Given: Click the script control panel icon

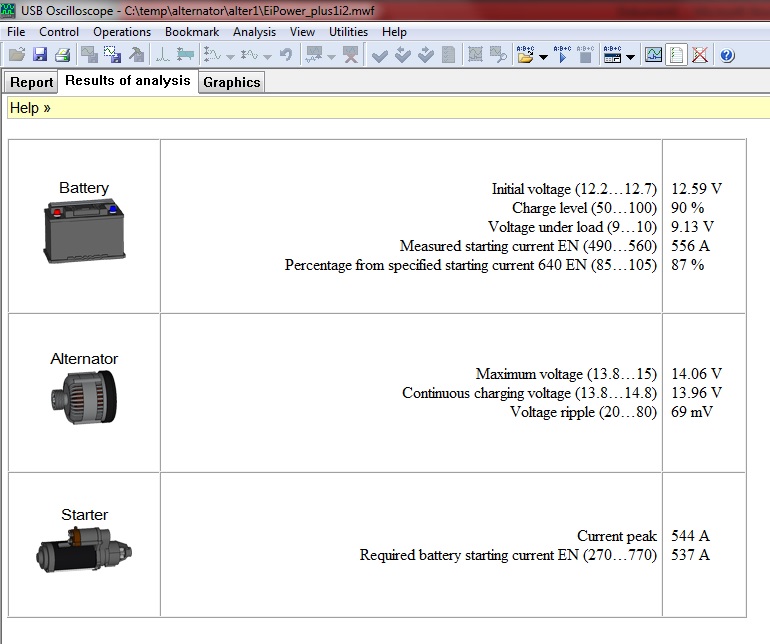Looking at the screenshot, I should pos(613,56).
